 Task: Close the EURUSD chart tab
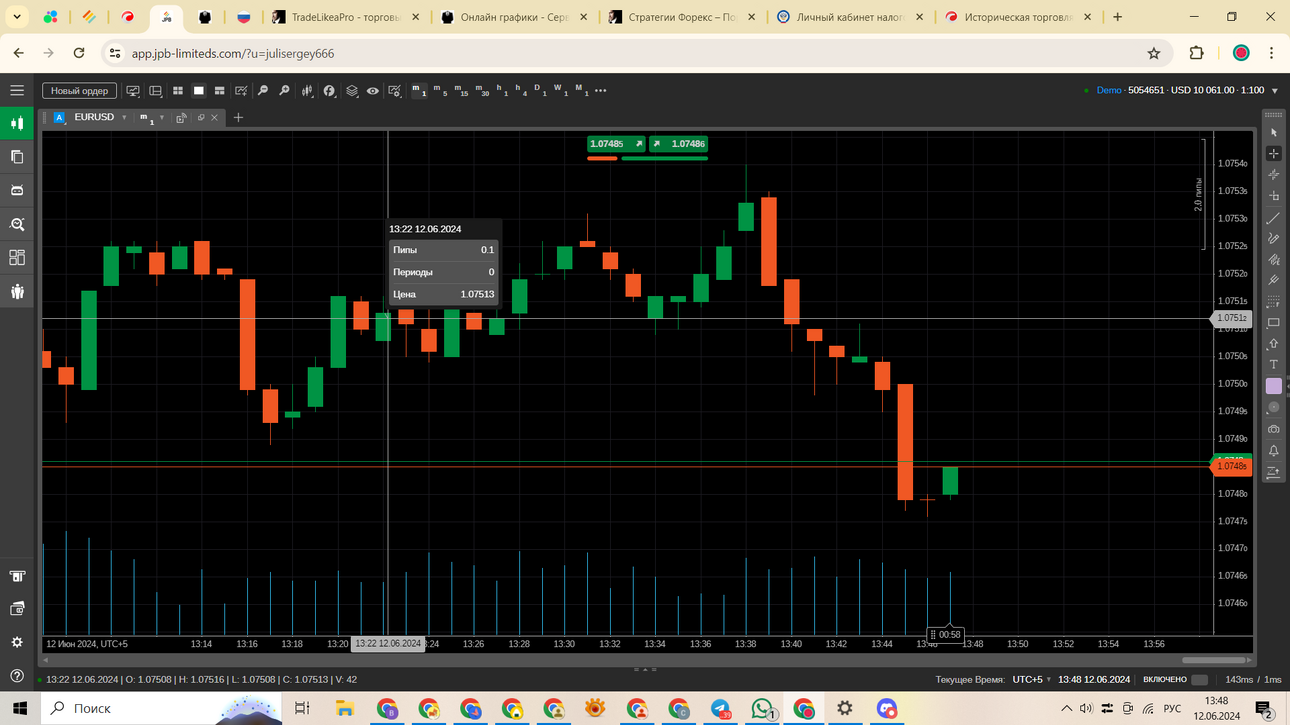point(214,118)
